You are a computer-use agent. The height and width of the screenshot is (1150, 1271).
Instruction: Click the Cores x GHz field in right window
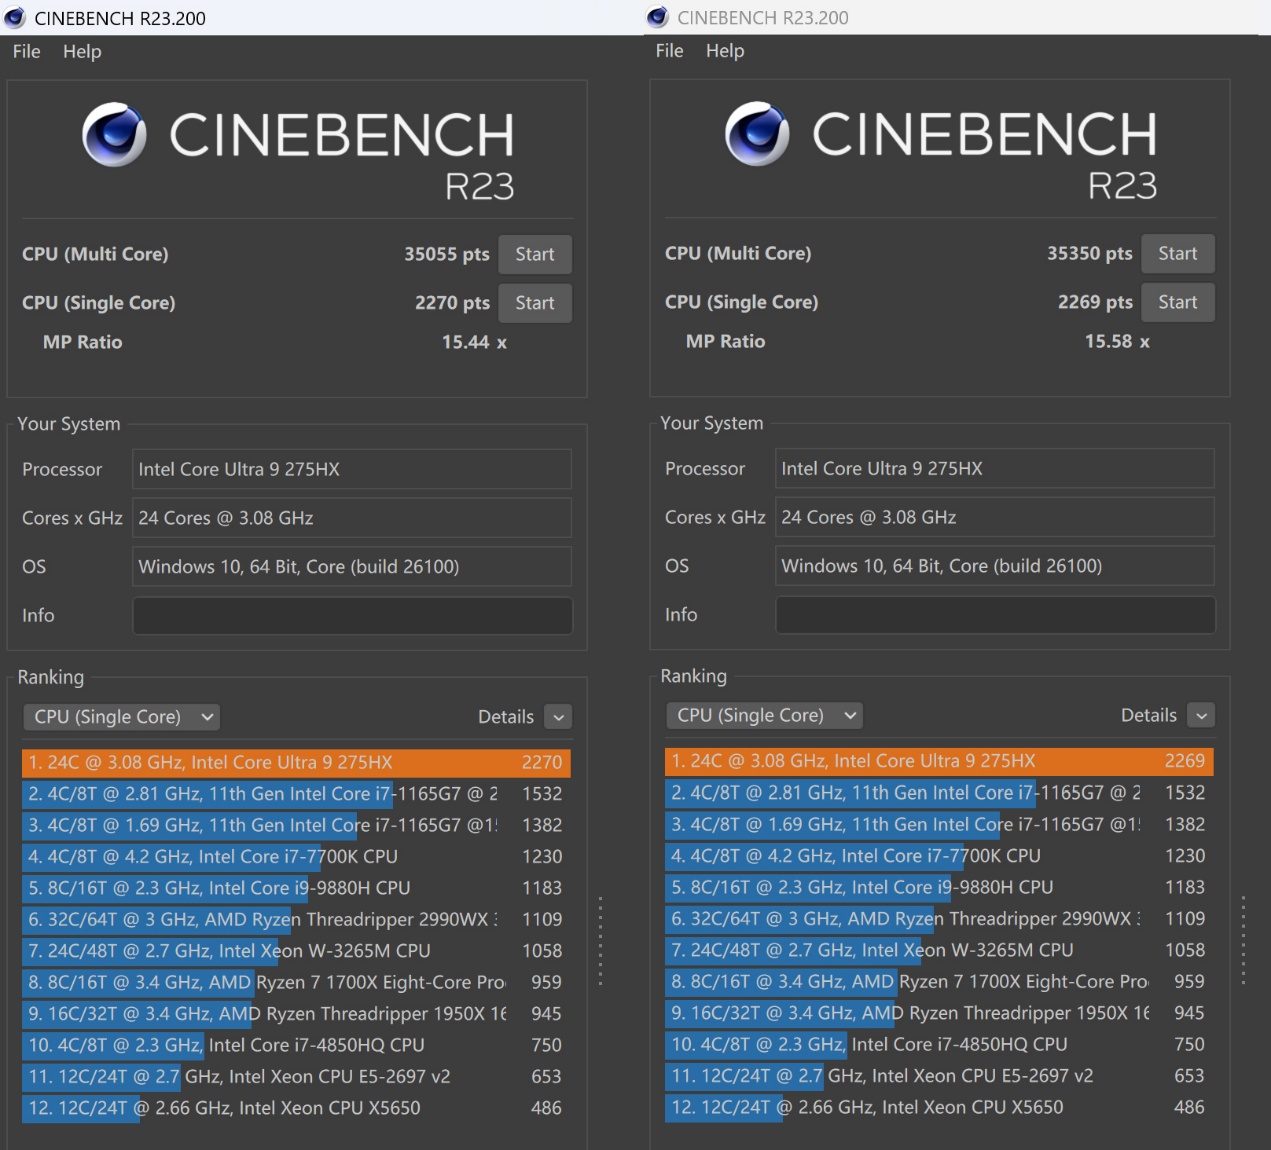pyautogui.click(x=995, y=517)
